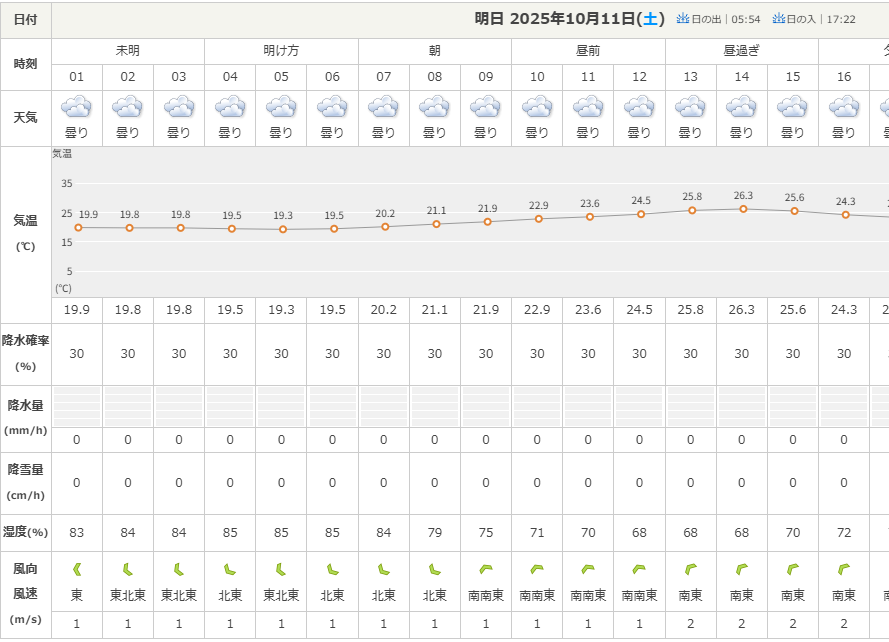Click the precipitation bar cell for hour 12
This screenshot has height=642, width=889.
pyautogui.click(x=639, y=406)
